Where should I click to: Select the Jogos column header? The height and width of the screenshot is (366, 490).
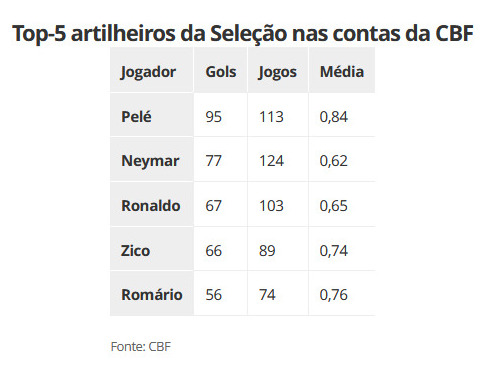[278, 70]
